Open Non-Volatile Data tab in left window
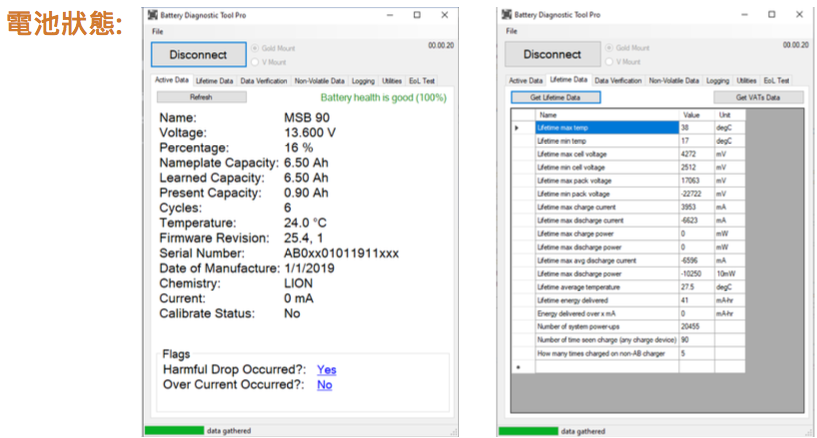The image size is (817, 438). (x=319, y=81)
